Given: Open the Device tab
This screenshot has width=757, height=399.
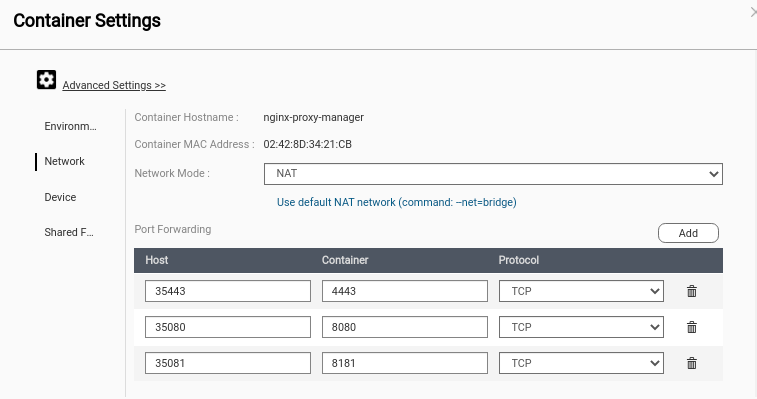Looking at the screenshot, I should 60,197.
